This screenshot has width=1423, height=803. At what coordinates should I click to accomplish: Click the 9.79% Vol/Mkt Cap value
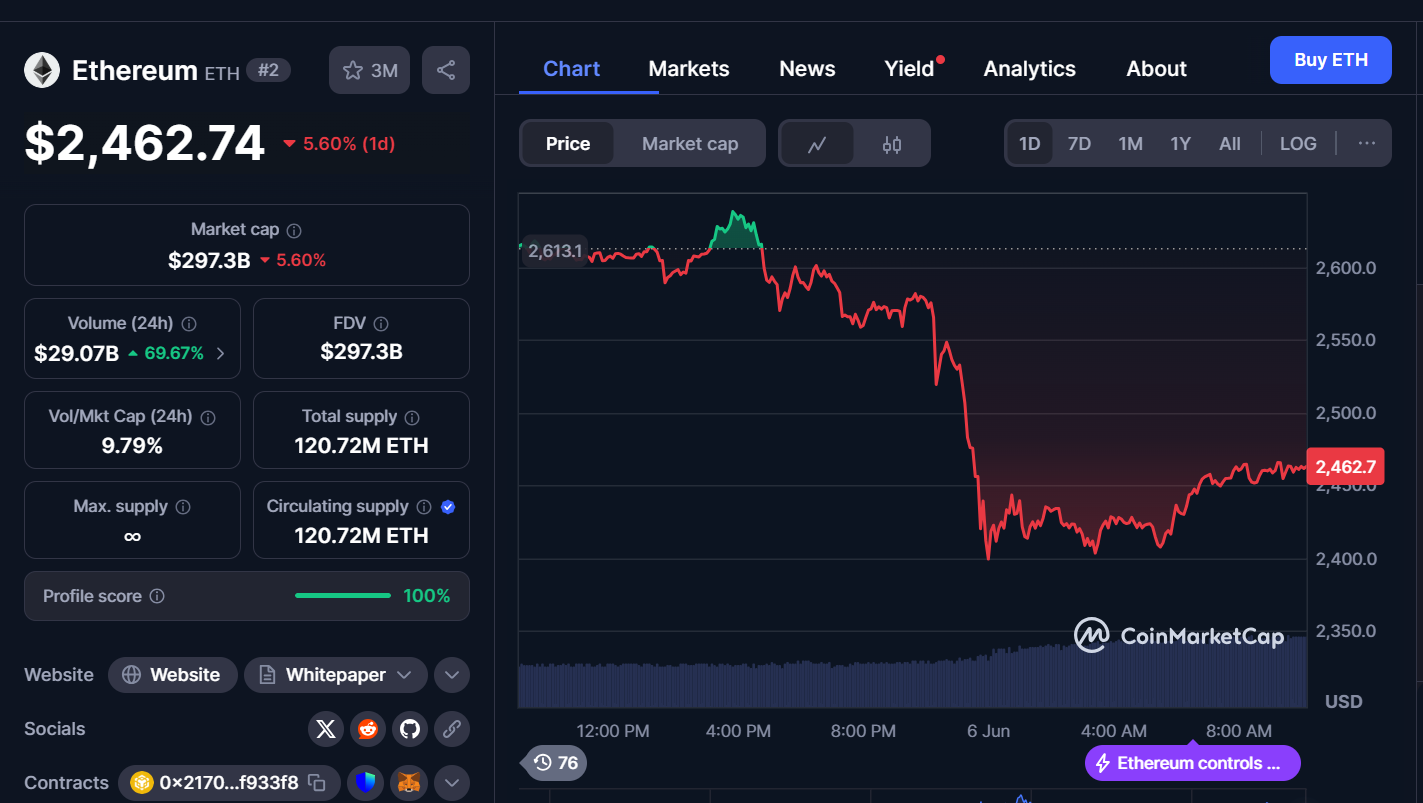point(132,446)
